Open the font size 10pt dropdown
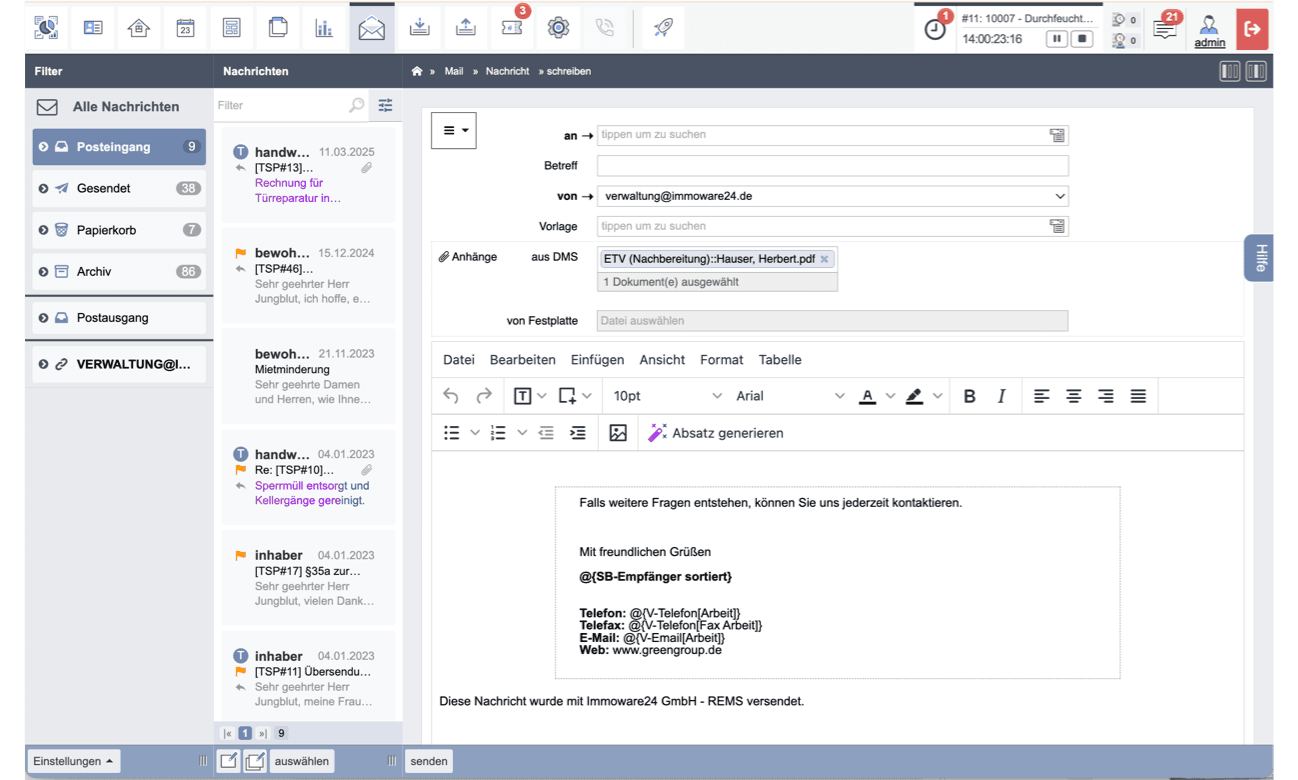 click(667, 396)
